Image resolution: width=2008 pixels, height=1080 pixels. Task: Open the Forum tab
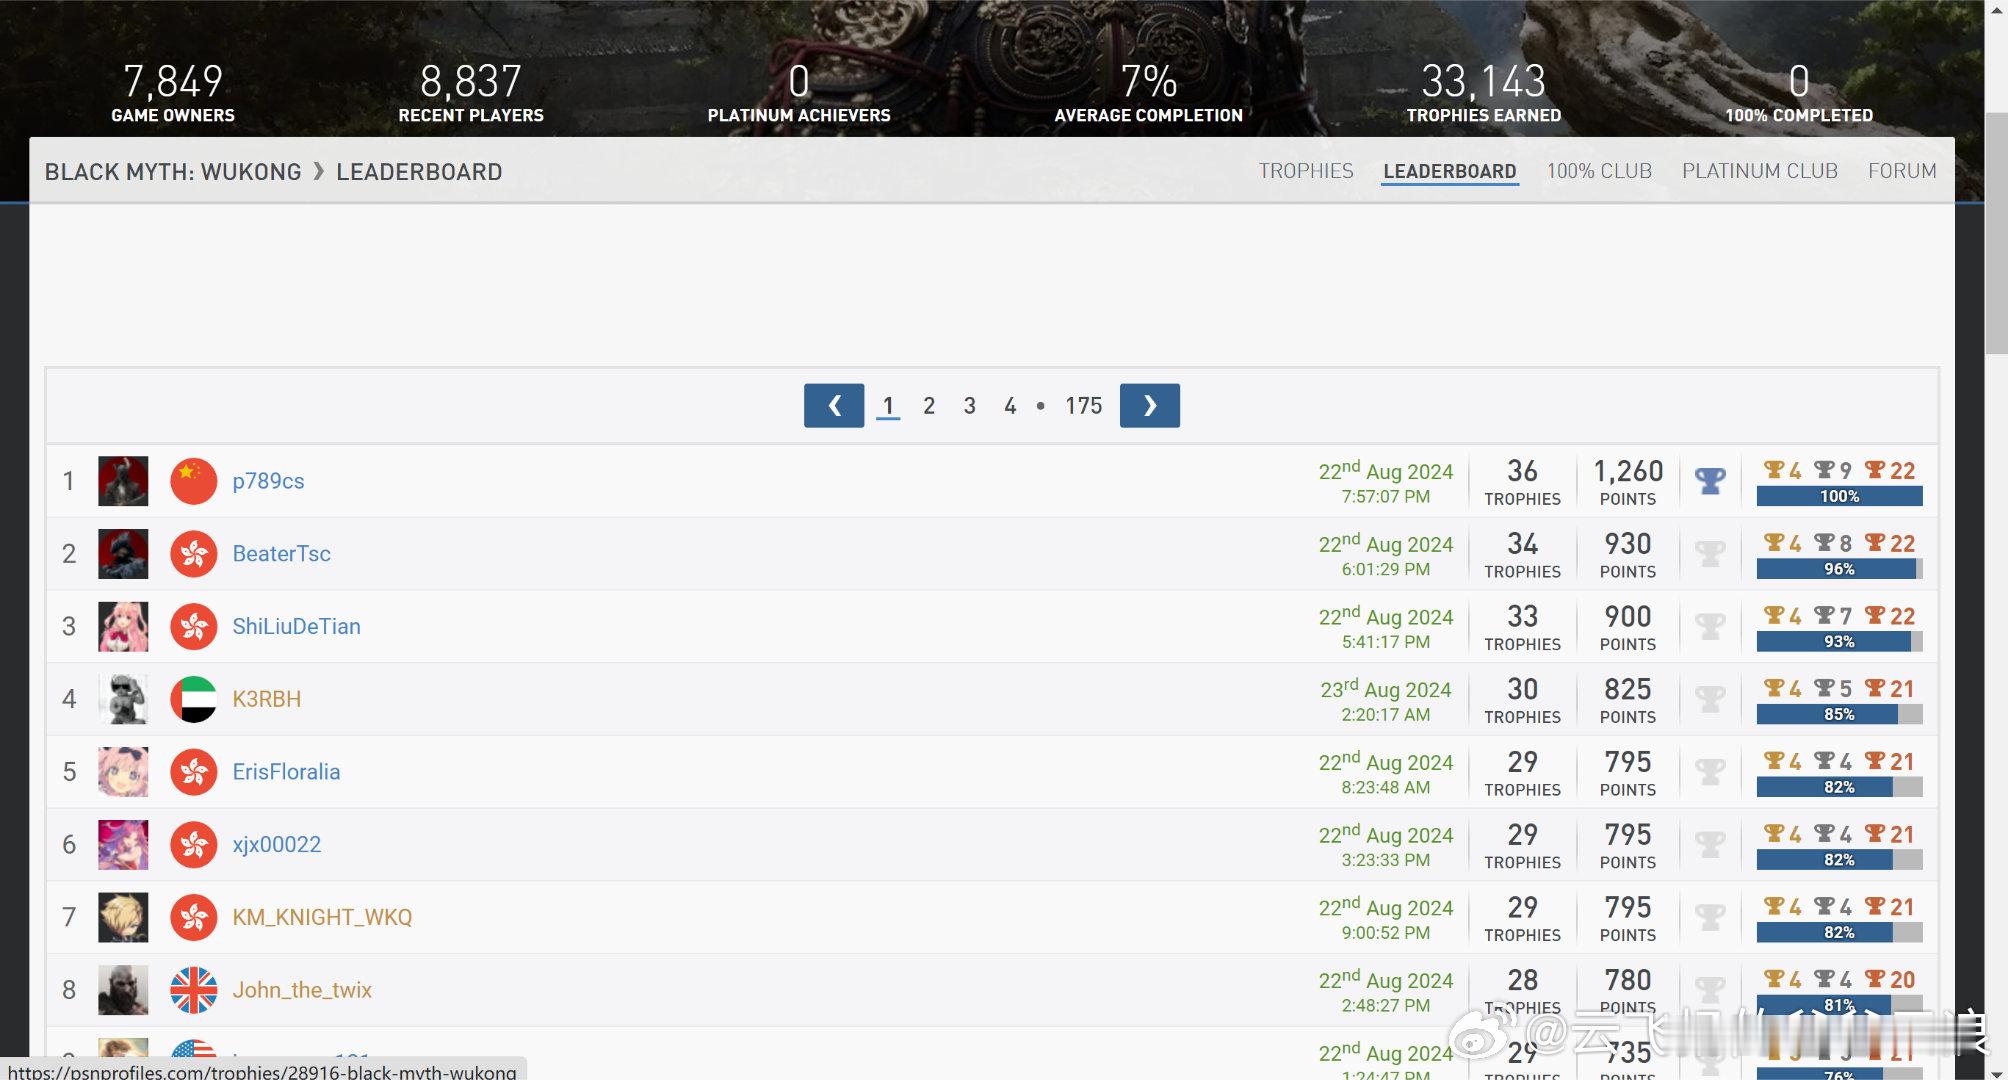click(x=1902, y=171)
